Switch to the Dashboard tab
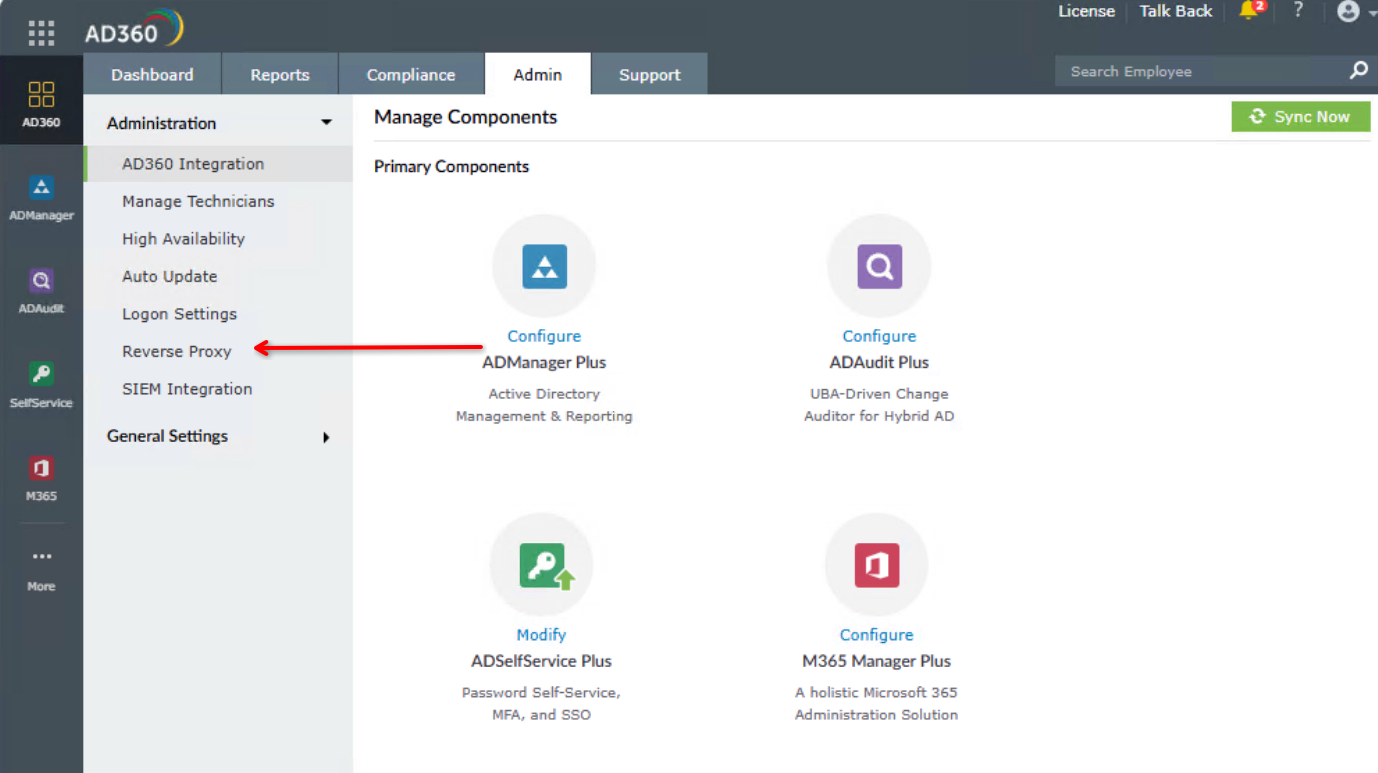1378x773 pixels. click(152, 75)
